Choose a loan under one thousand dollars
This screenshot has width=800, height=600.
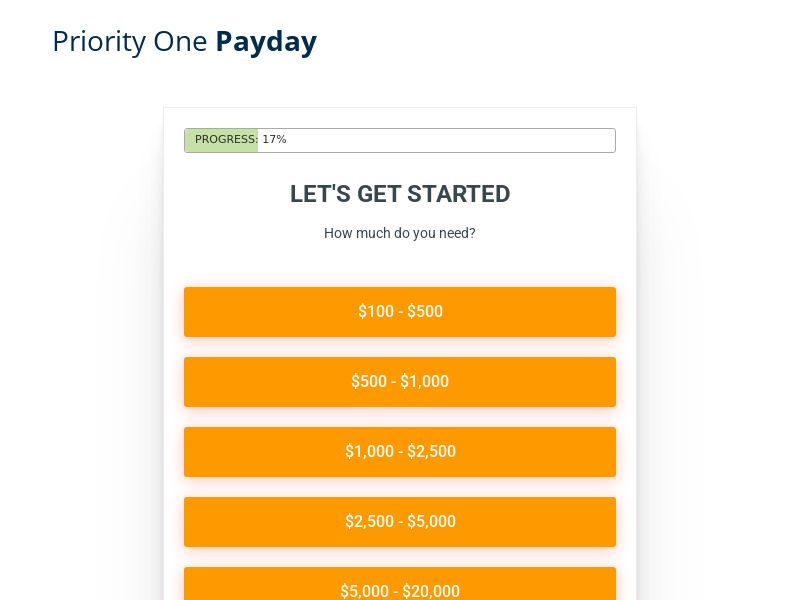coord(400,381)
